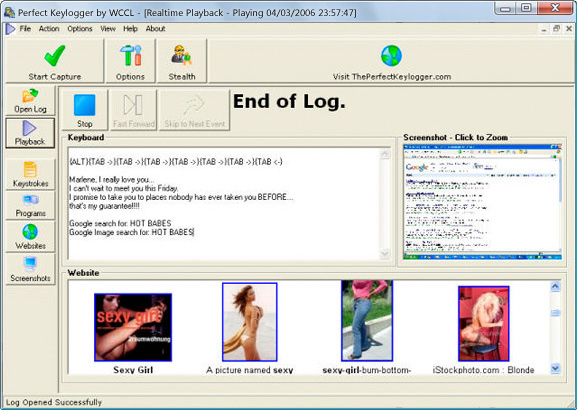Open the Keystrokes view
The height and width of the screenshot is (410, 577).
(x=30, y=174)
